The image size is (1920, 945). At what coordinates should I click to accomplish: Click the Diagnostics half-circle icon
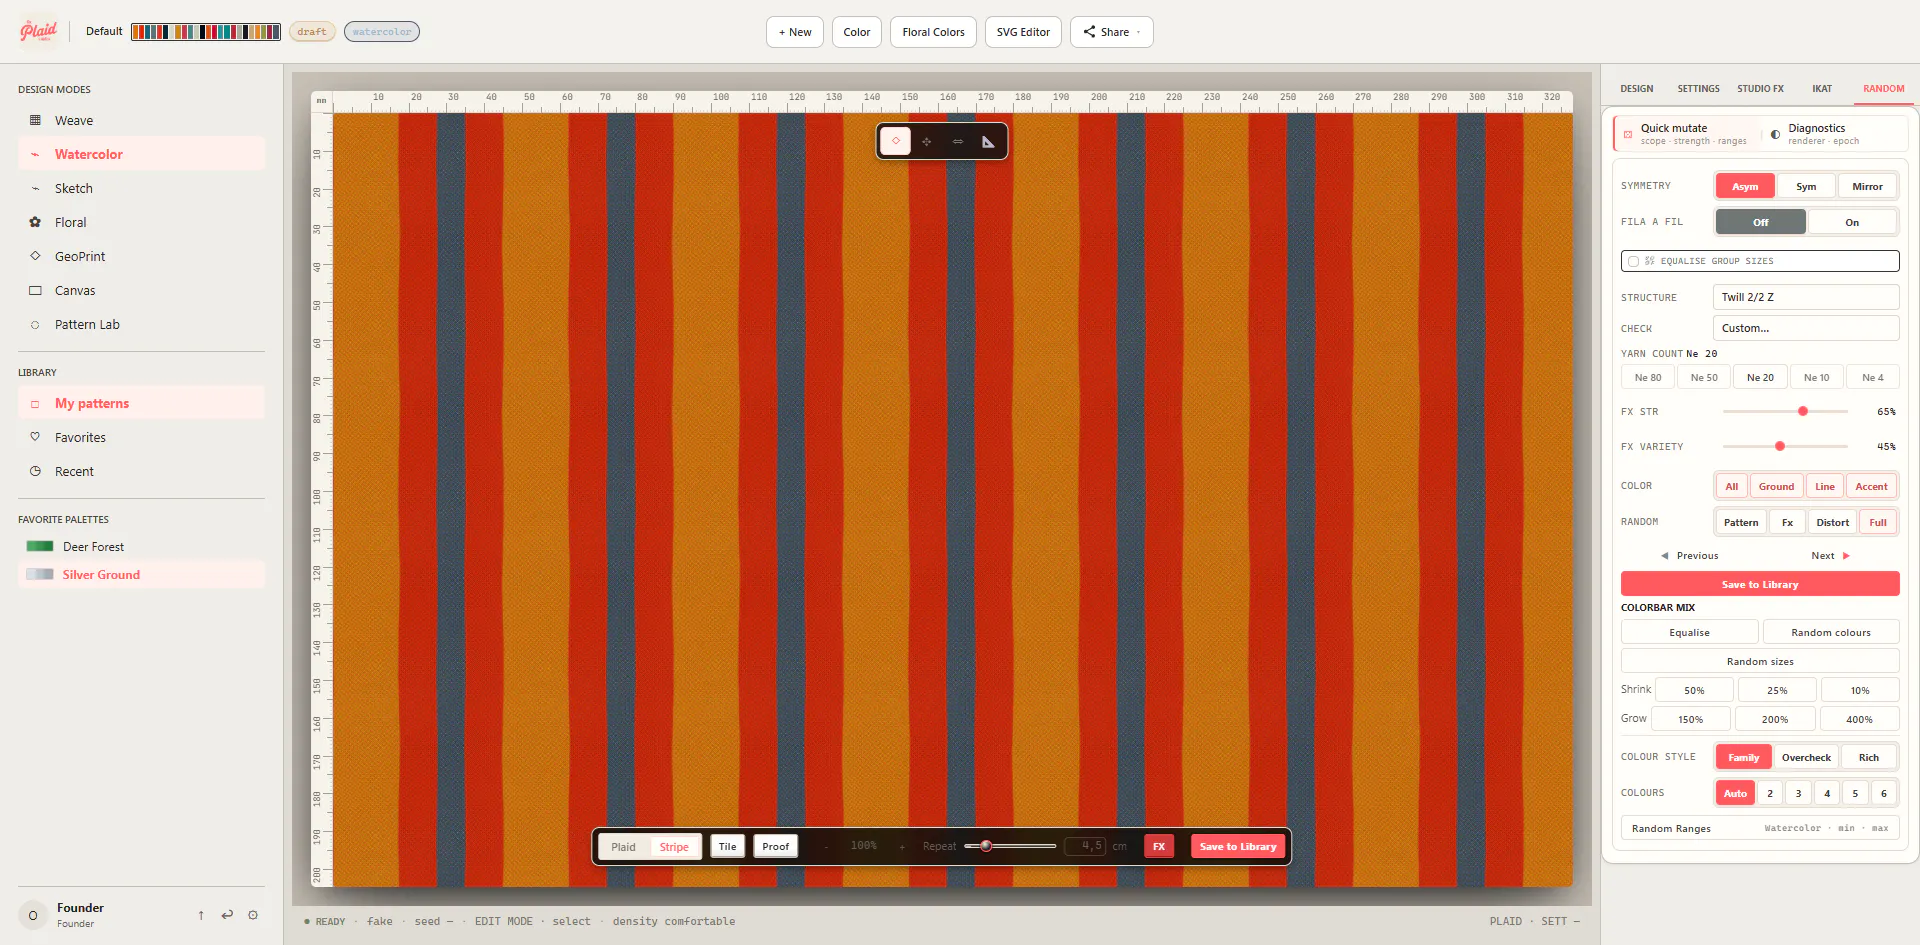click(1775, 134)
